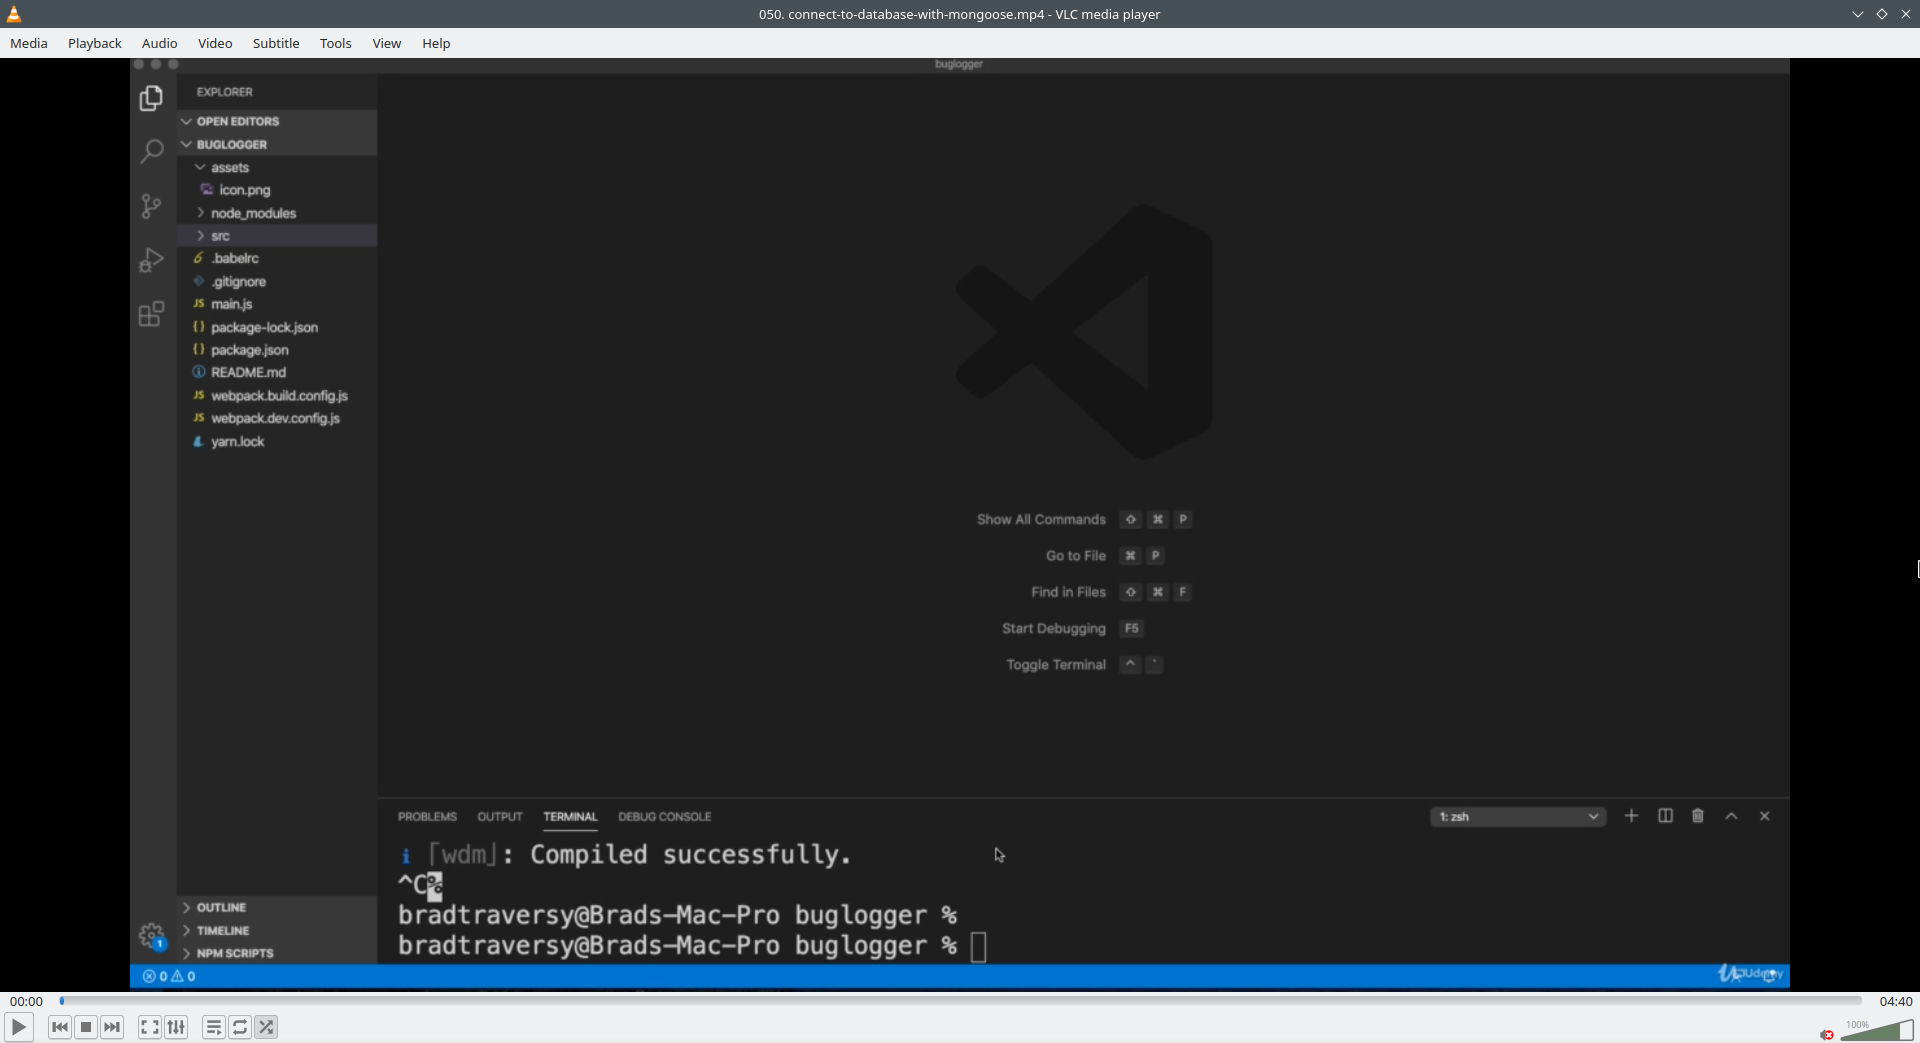Kill the terminal with the trash icon
Image resolution: width=1920 pixels, height=1043 pixels.
(x=1698, y=816)
